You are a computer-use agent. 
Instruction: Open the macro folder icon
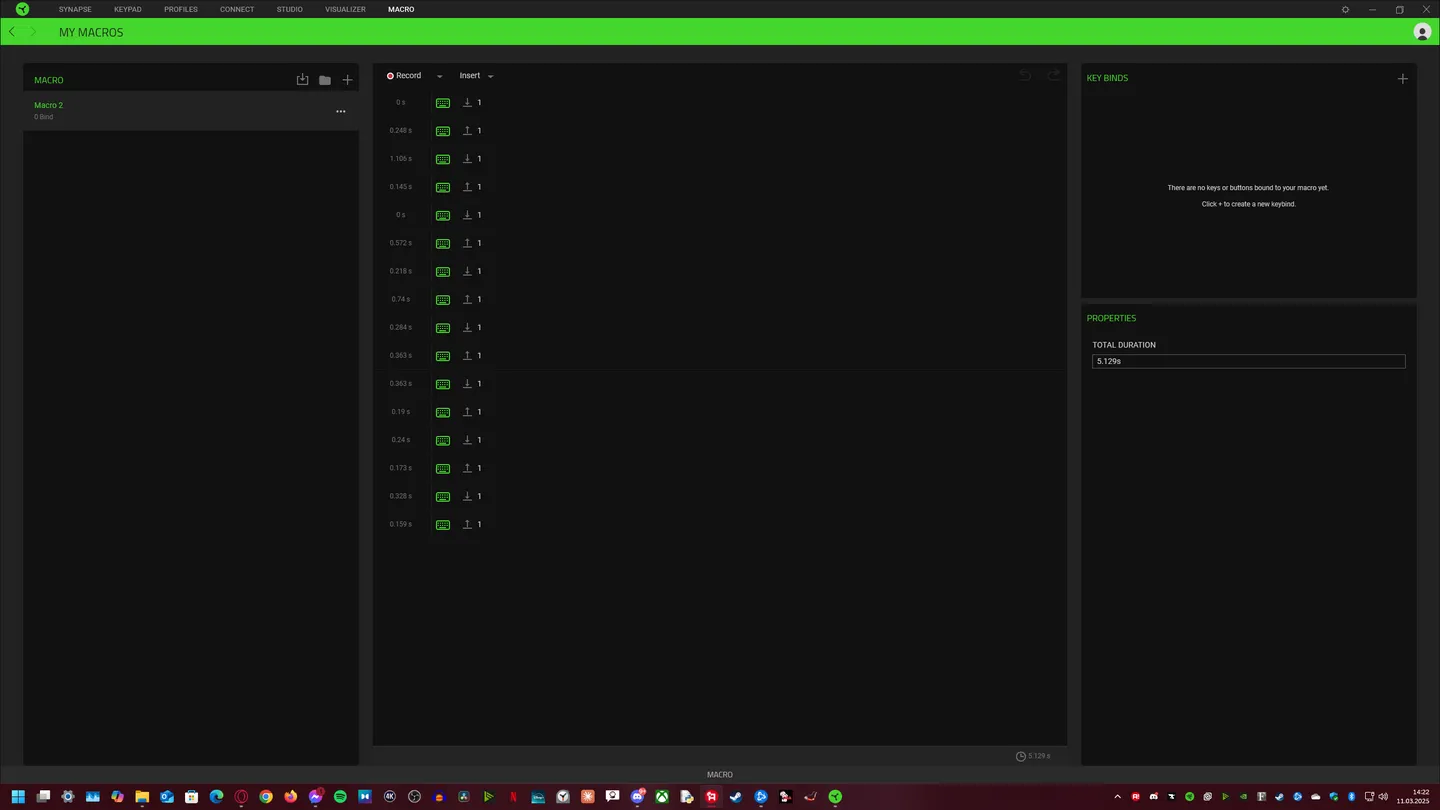coord(325,80)
